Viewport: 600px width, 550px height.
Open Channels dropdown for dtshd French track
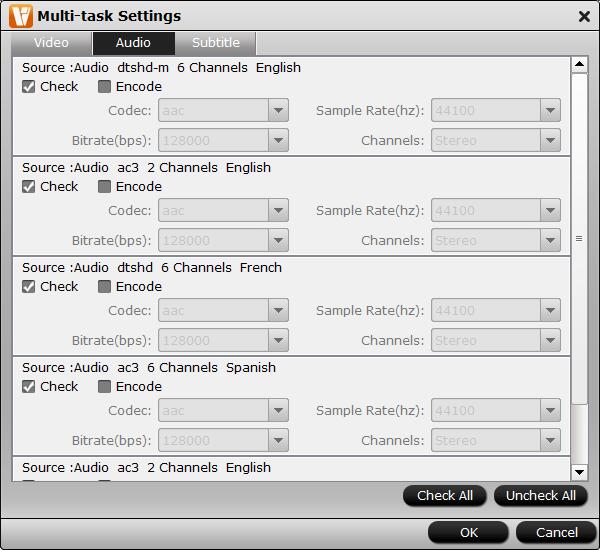click(496, 340)
